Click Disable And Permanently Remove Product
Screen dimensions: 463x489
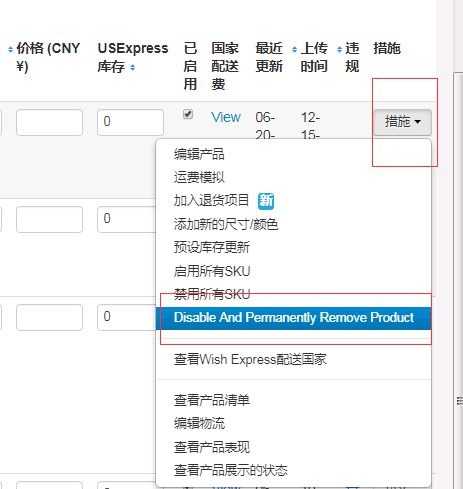(294, 318)
